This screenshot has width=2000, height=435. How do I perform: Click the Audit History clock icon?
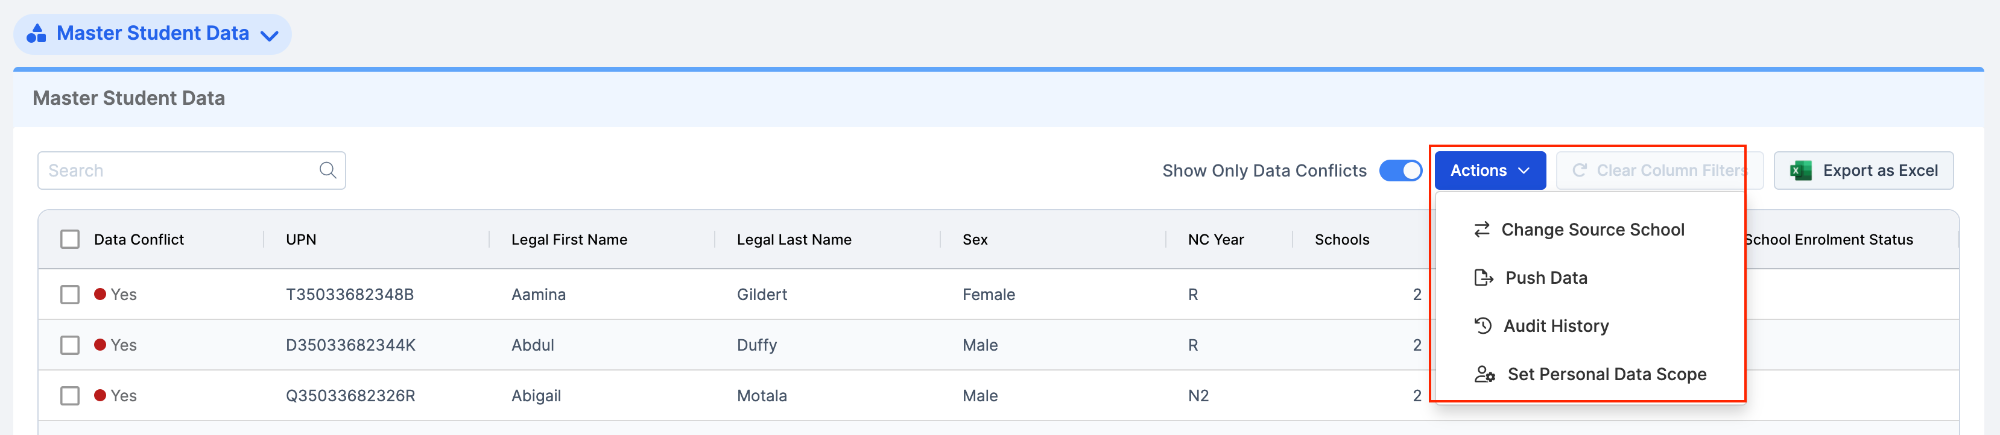point(1483,326)
